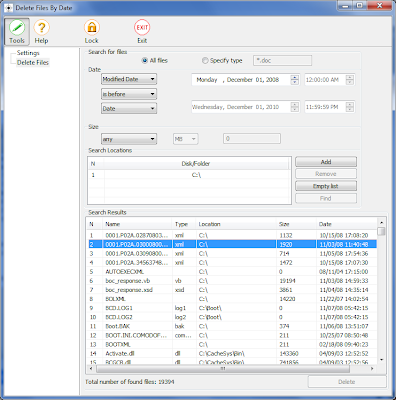Select row 1 file 0001.P02A.02870803
Viewport: 396px width, 400px height.
click(233, 235)
